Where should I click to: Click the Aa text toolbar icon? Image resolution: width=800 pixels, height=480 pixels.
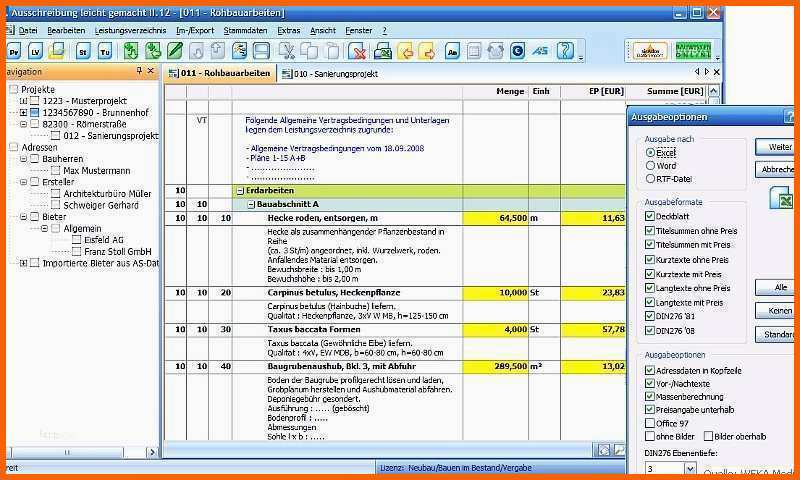(x=452, y=52)
